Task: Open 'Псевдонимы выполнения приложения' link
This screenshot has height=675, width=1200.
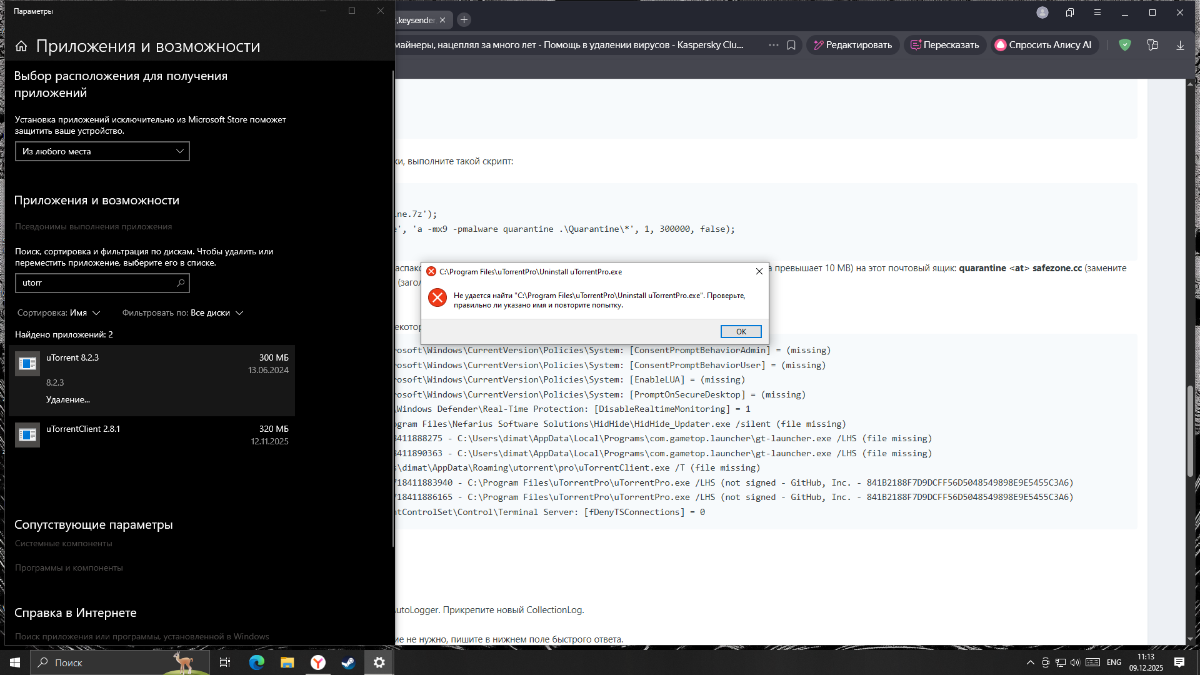Action: pos(93,226)
